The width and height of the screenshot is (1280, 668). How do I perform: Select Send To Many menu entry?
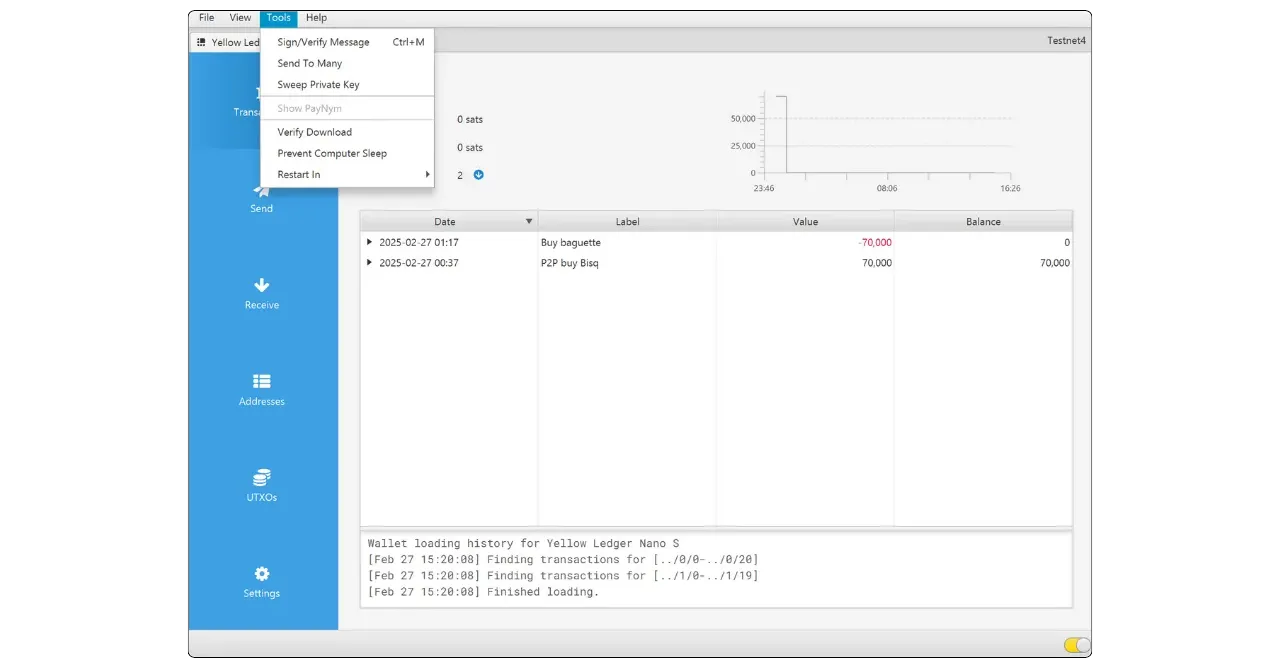(309, 63)
